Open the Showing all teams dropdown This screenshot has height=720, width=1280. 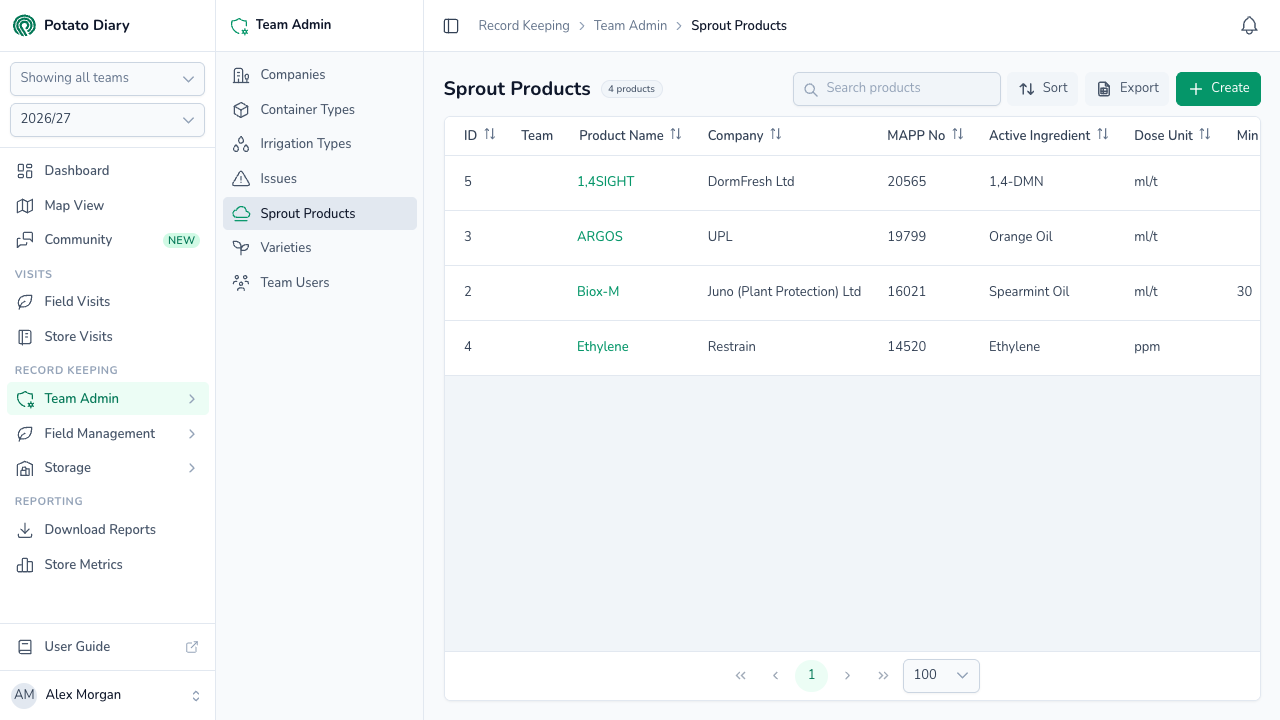click(107, 78)
